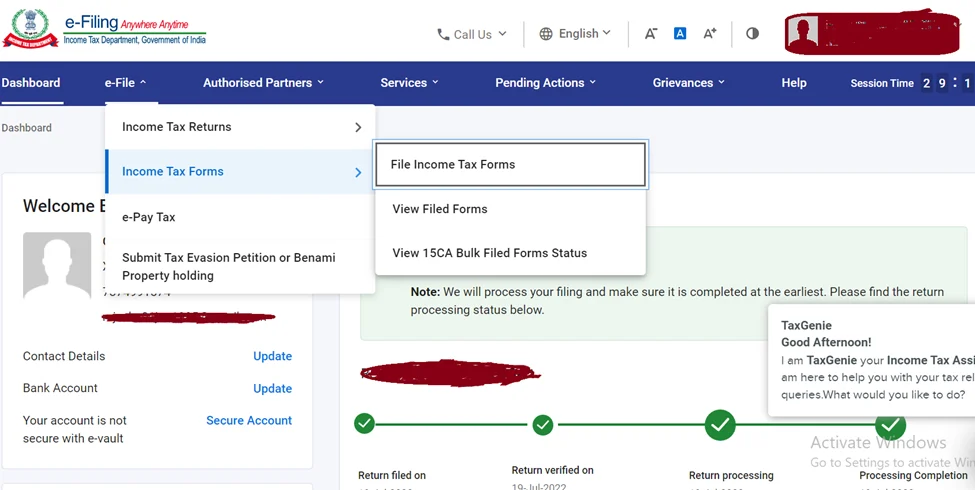975x490 pixels.
Task: Reset to default font size A icon
Action: point(680,34)
